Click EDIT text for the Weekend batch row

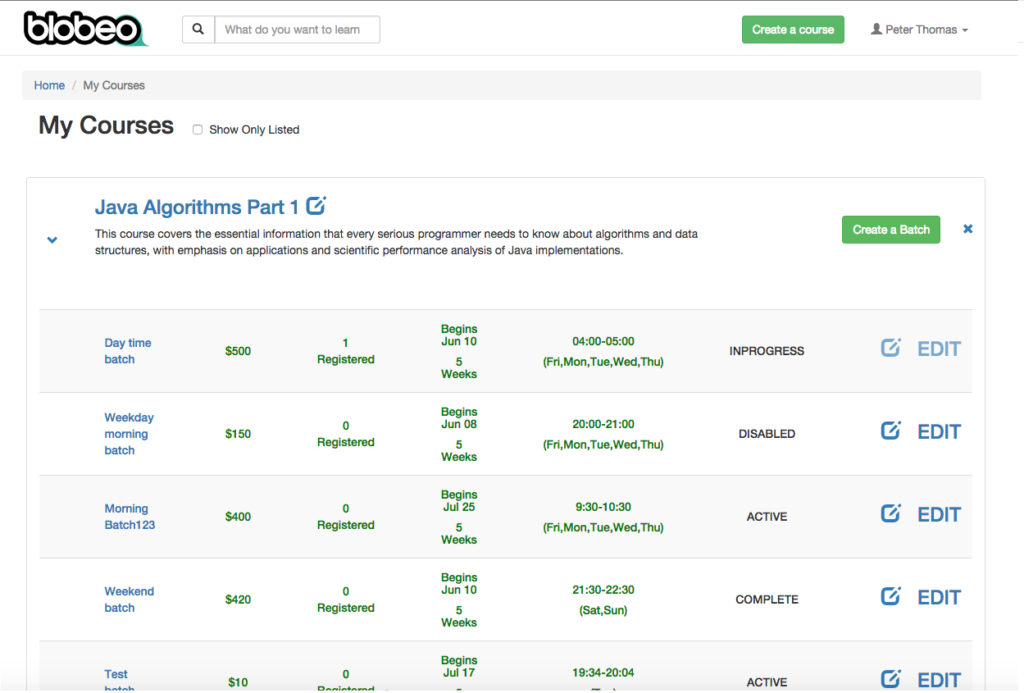click(x=939, y=597)
